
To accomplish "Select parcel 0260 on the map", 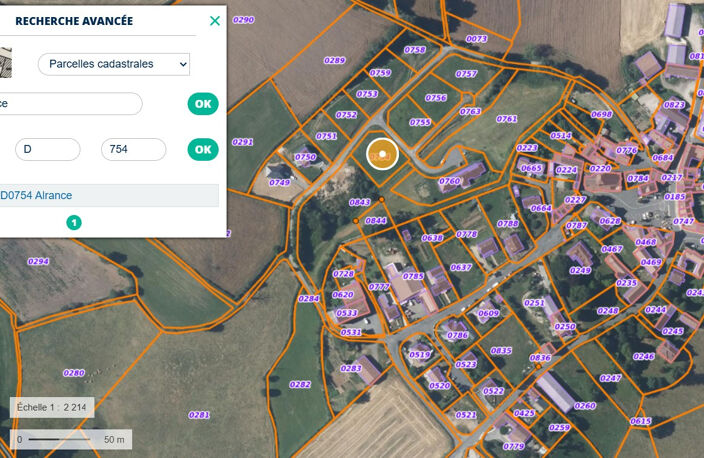I will tap(585, 406).
